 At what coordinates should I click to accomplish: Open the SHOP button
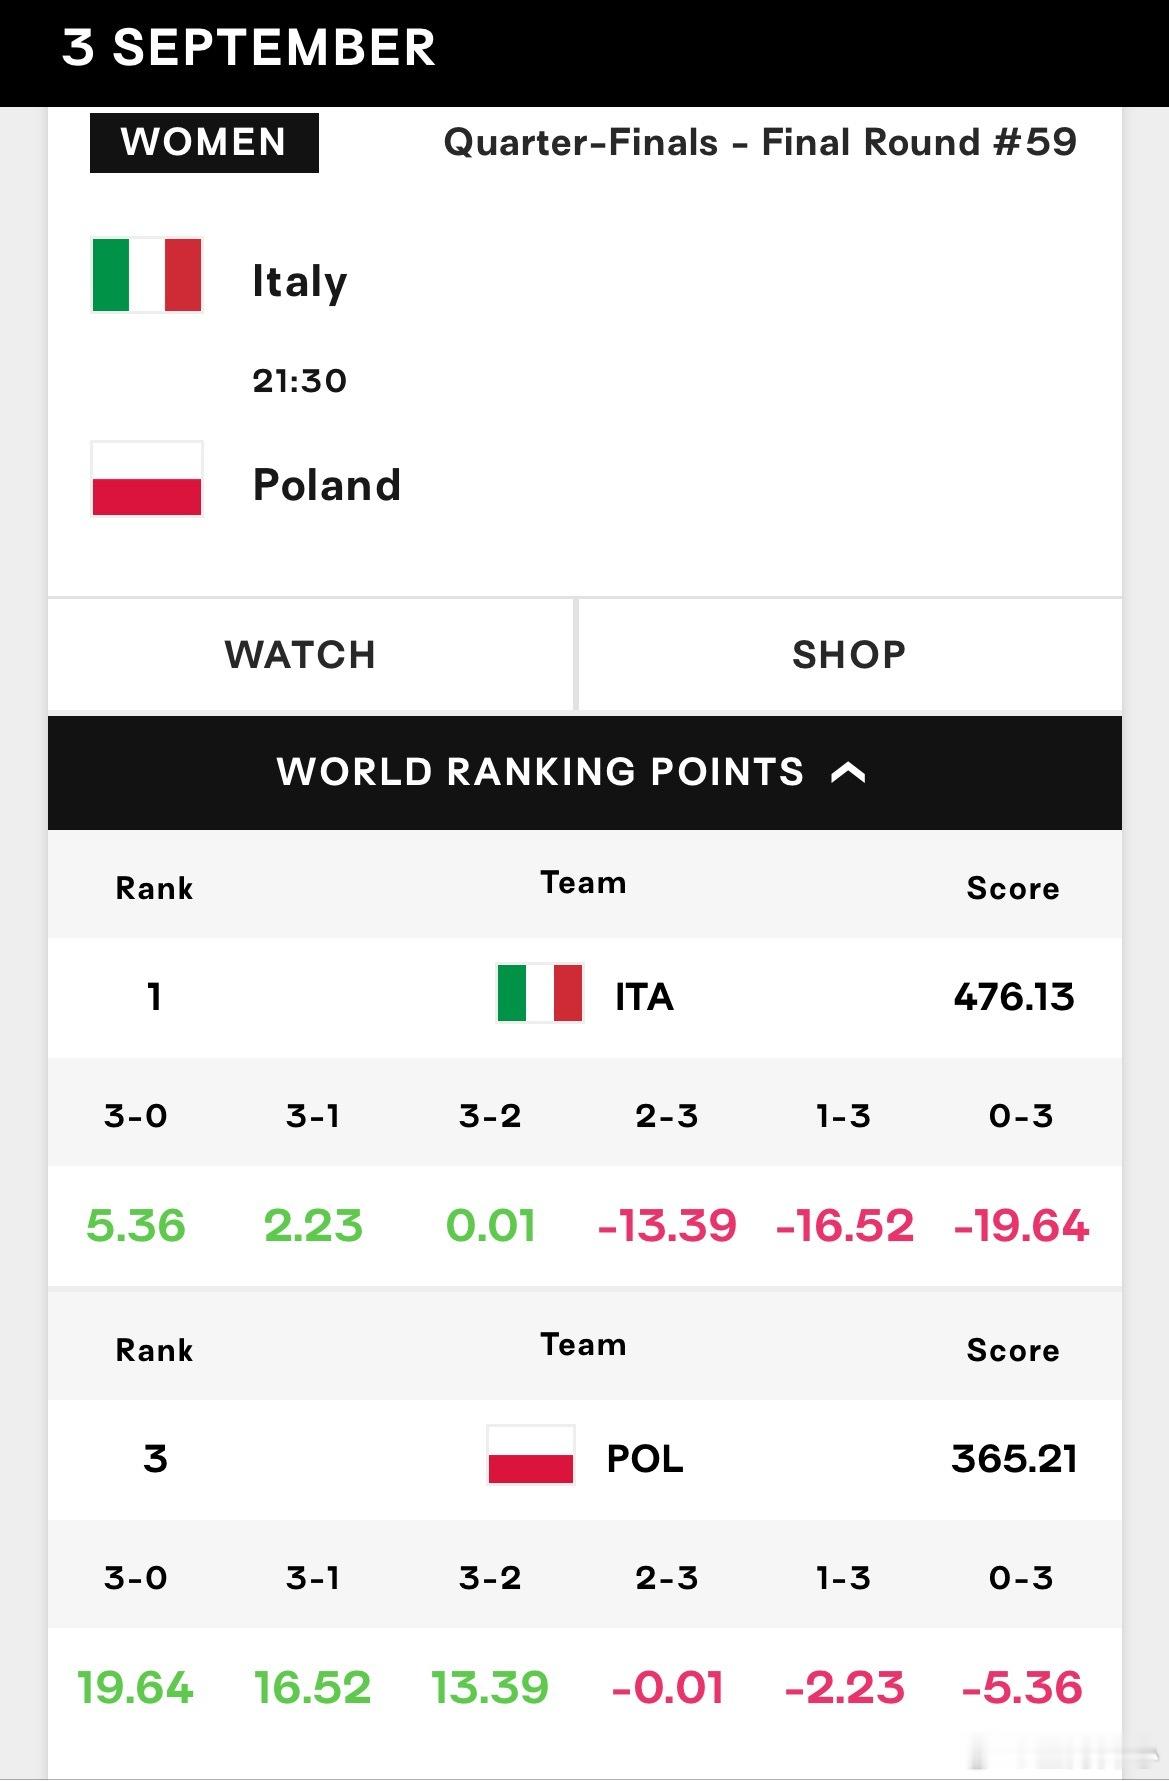point(850,655)
